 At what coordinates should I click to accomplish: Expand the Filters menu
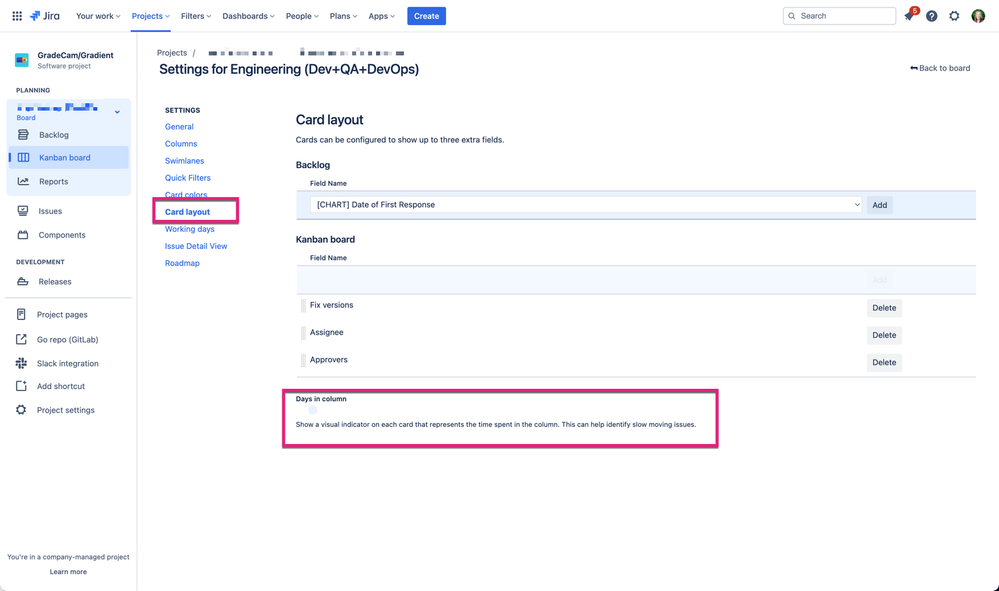(196, 16)
